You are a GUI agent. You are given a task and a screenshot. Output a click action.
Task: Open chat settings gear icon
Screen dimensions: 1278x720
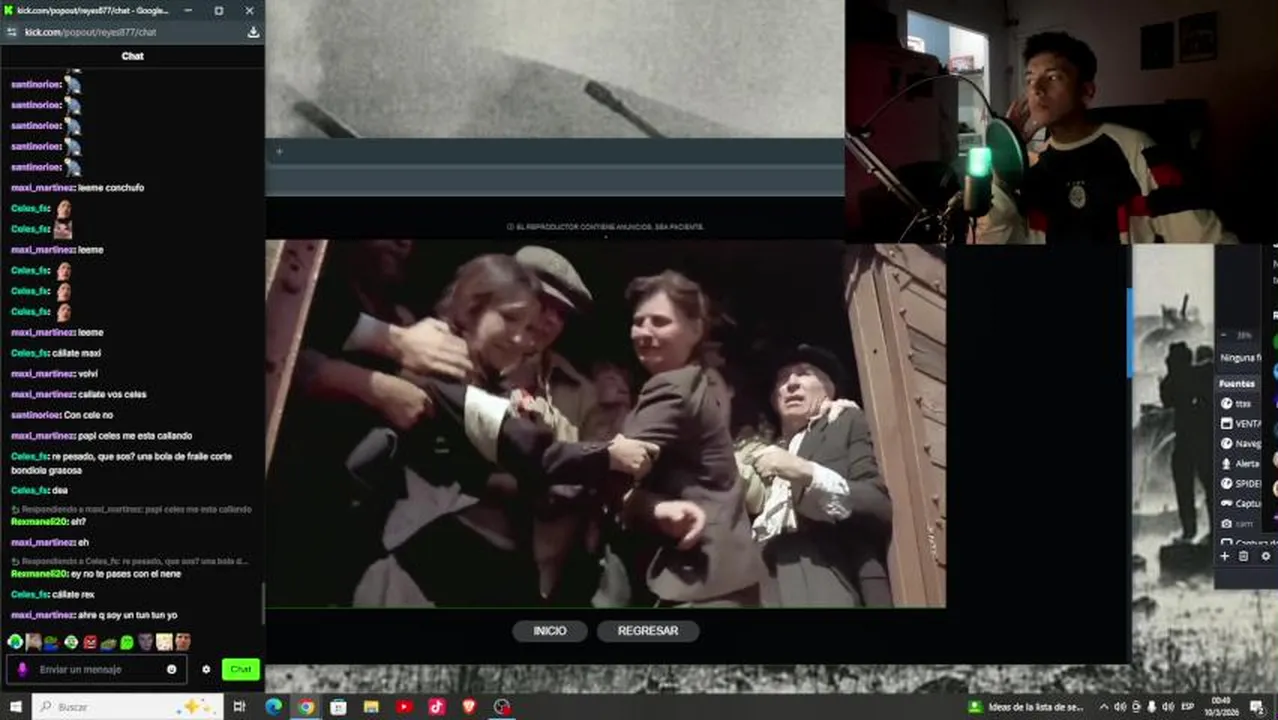206,669
